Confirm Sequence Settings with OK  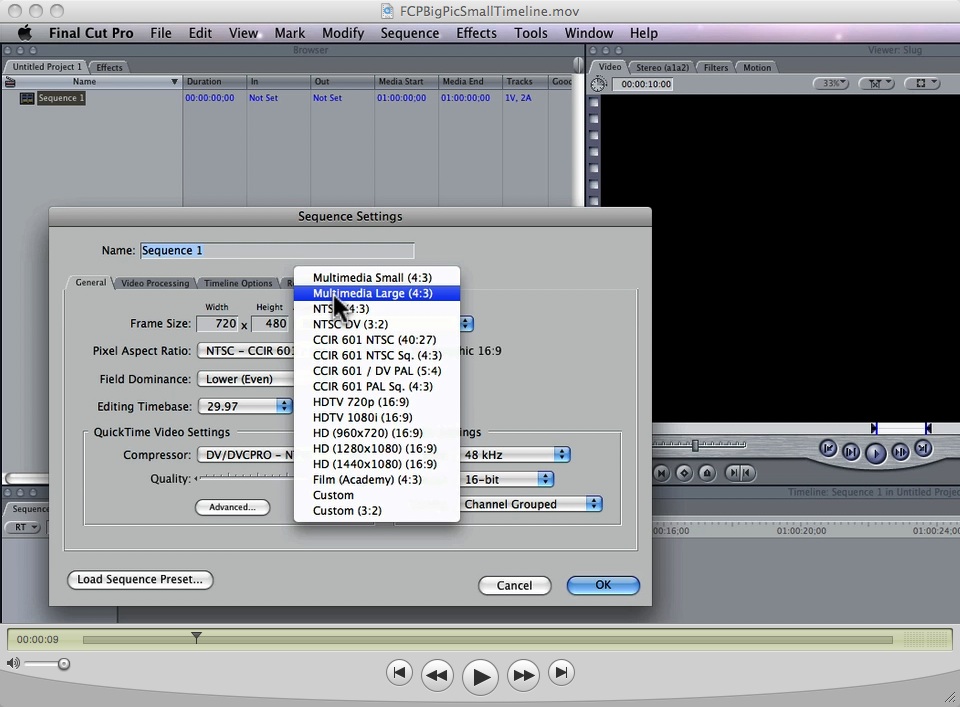coord(603,585)
